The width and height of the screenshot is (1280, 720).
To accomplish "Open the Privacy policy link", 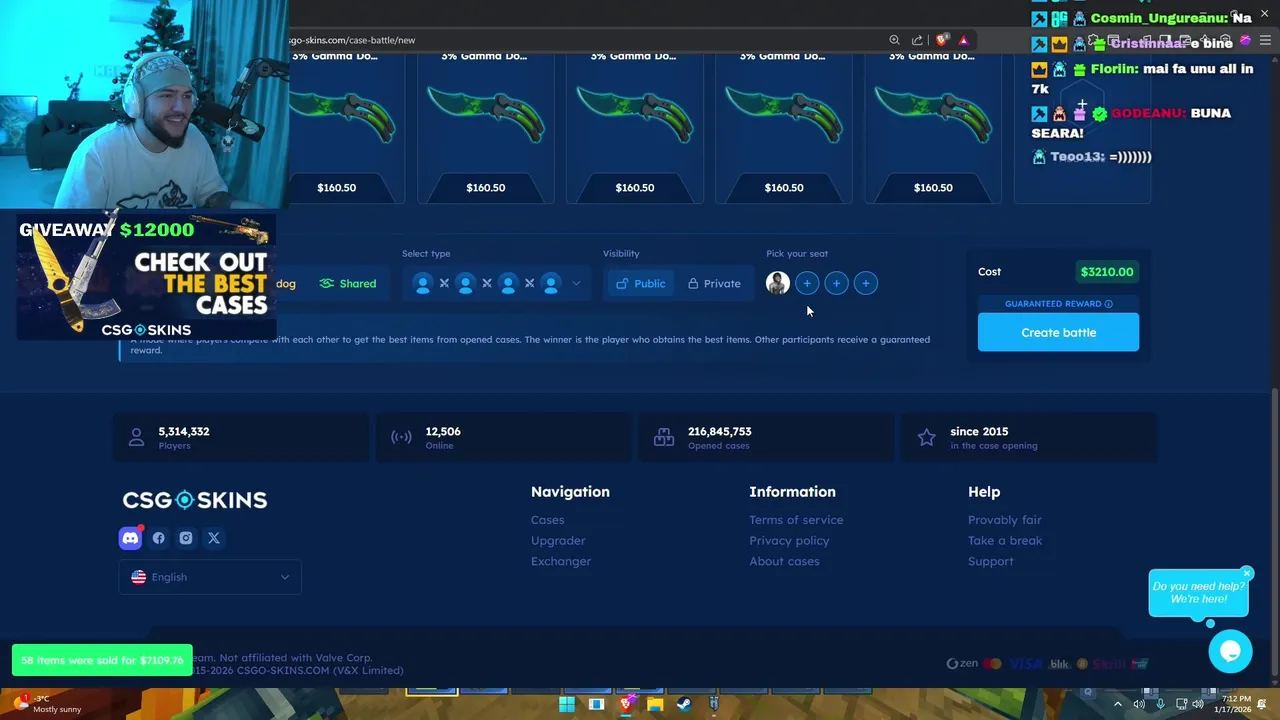I will point(789,541).
